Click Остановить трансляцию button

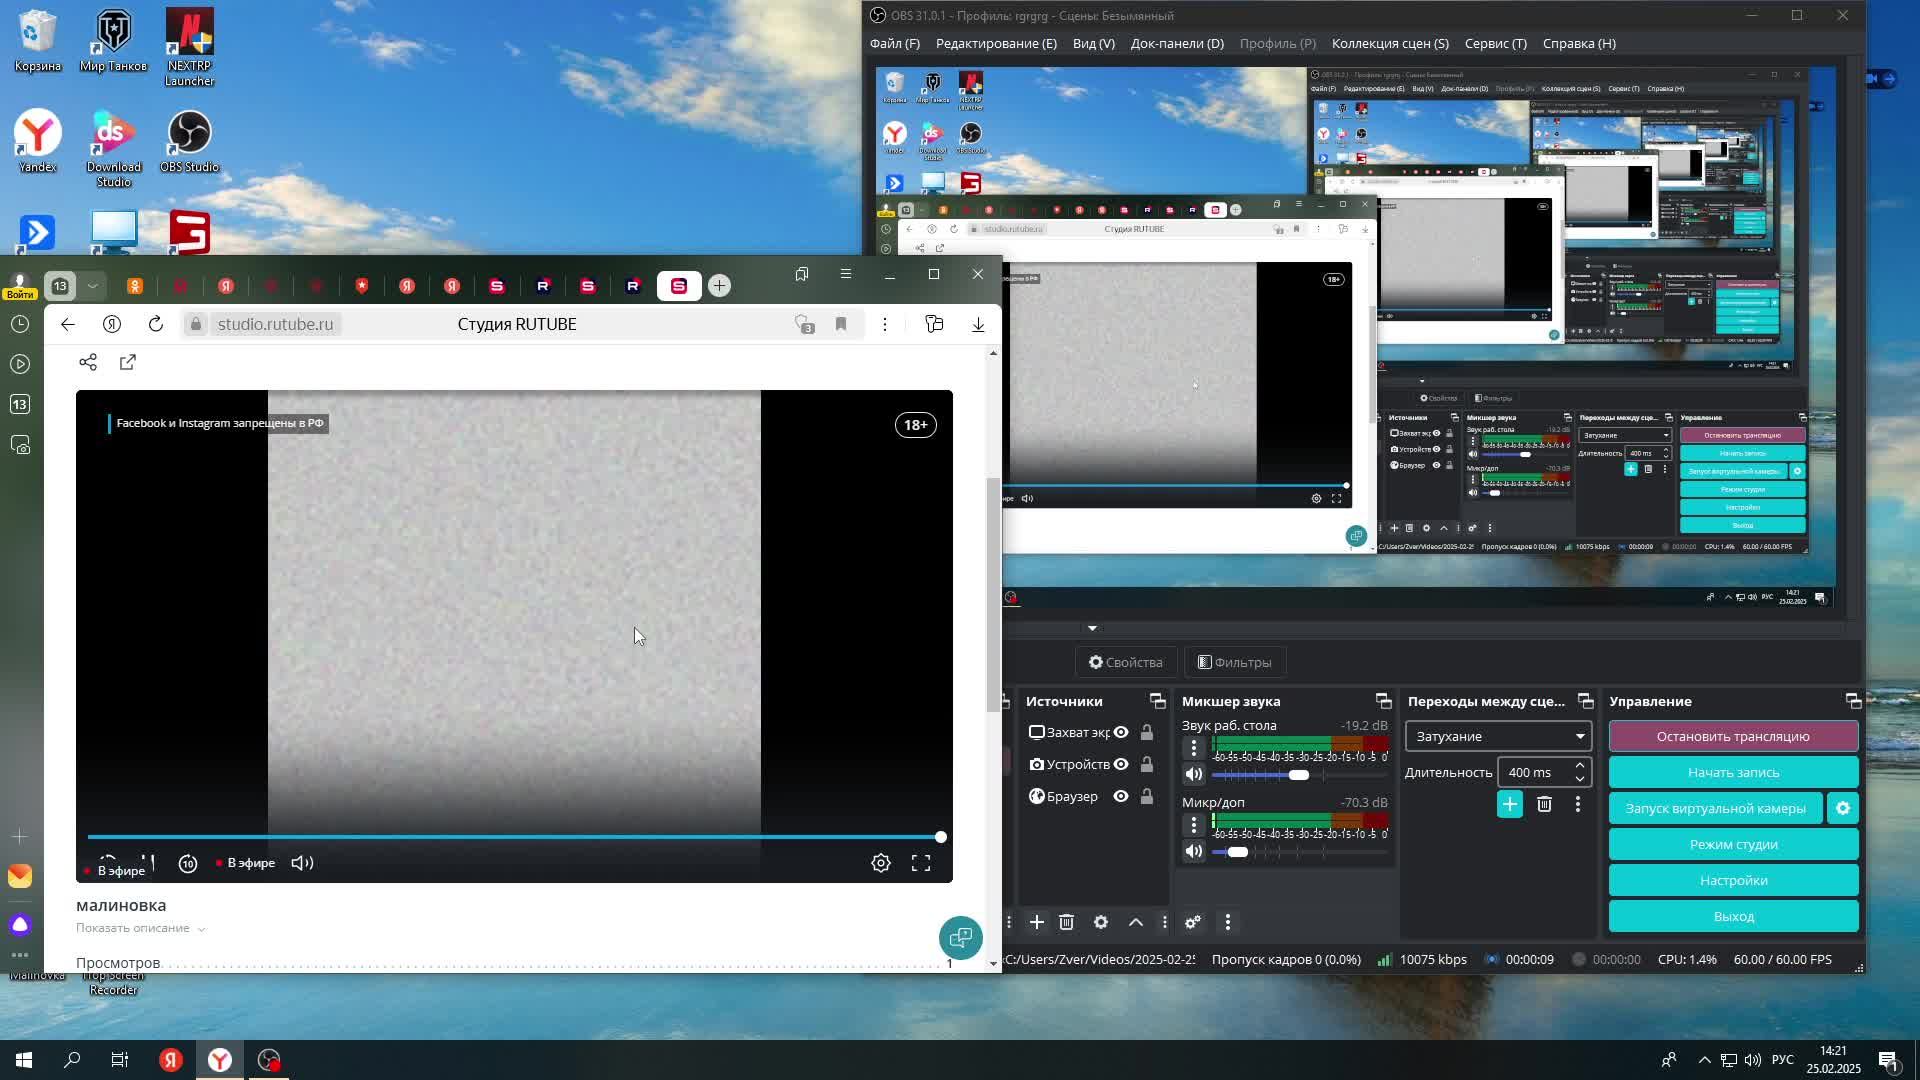click(1732, 736)
